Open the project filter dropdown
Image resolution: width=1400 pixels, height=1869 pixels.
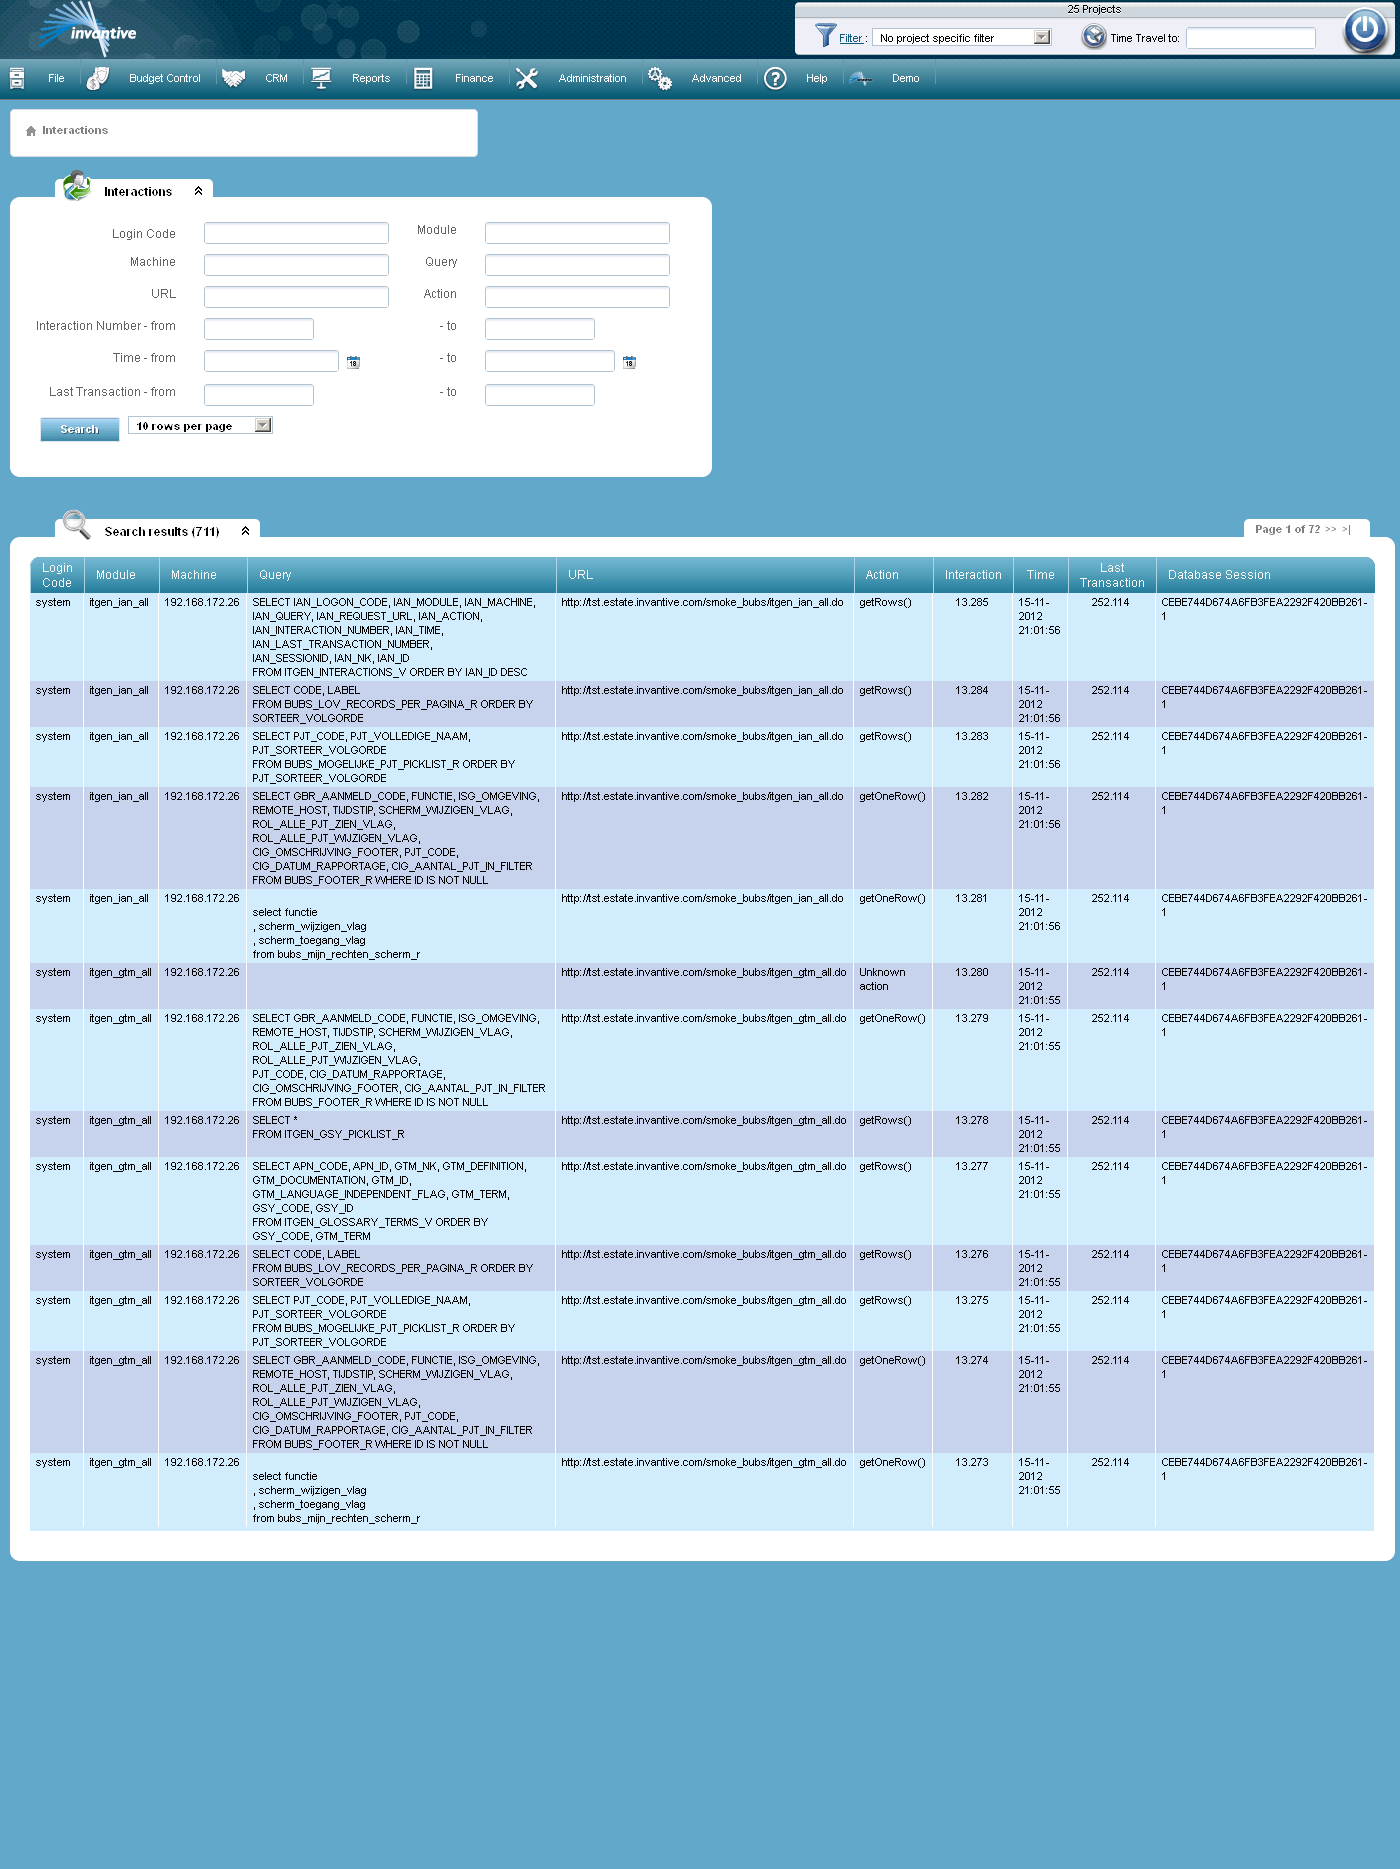click(x=1042, y=38)
